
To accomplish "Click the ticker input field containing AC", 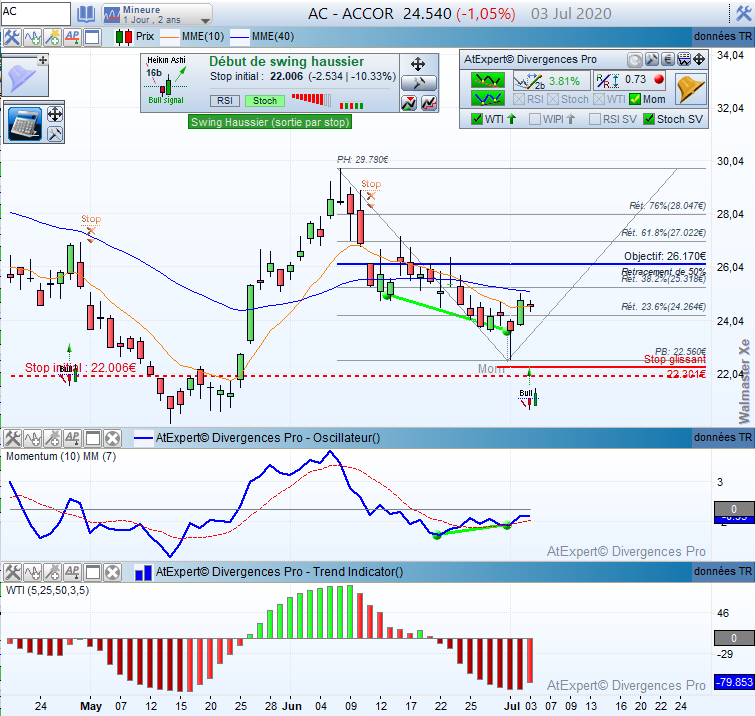I will tap(35, 13).
